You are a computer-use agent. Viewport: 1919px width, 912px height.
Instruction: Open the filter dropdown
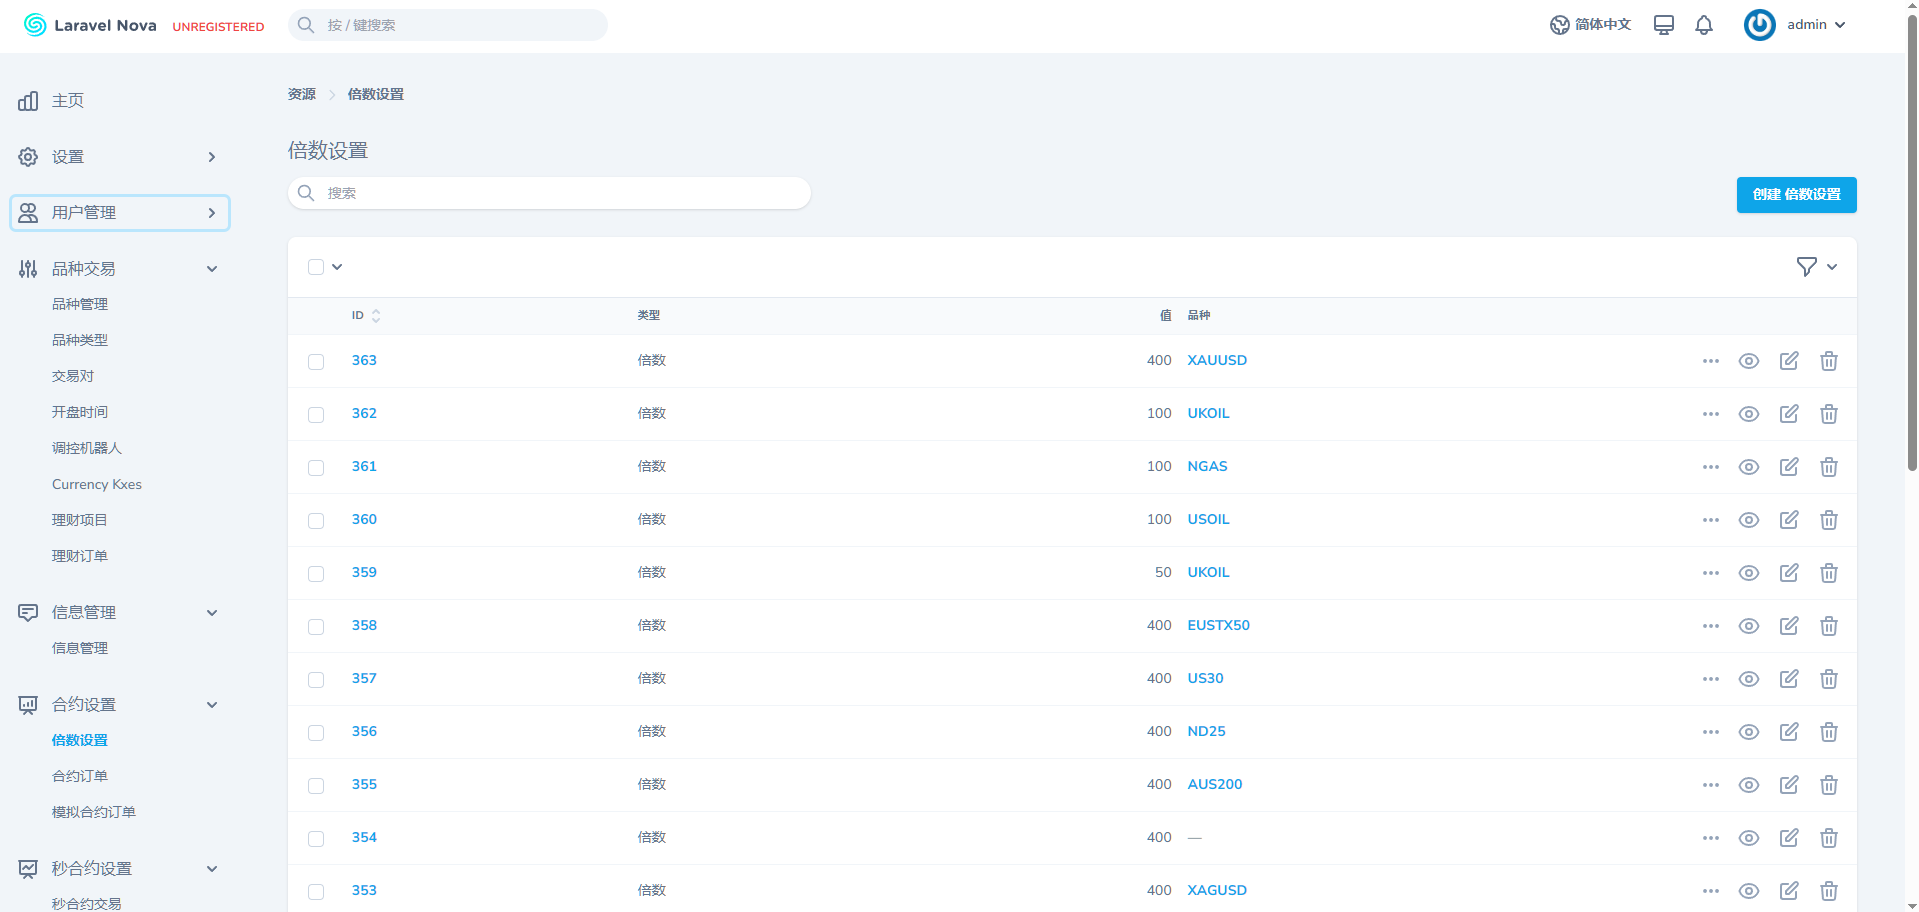pos(1816,267)
